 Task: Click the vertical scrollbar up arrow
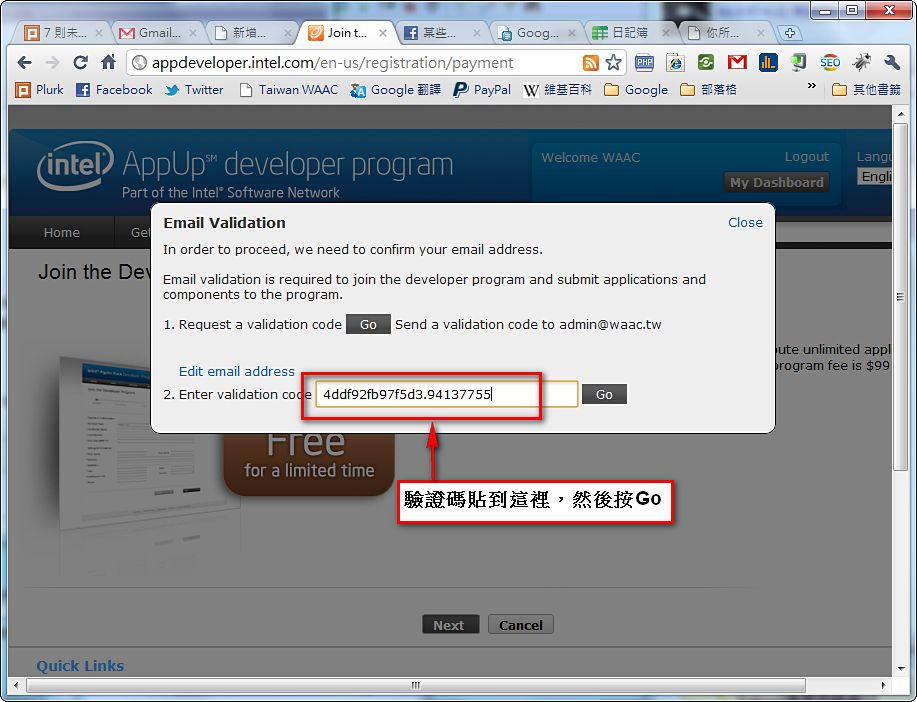coord(901,113)
